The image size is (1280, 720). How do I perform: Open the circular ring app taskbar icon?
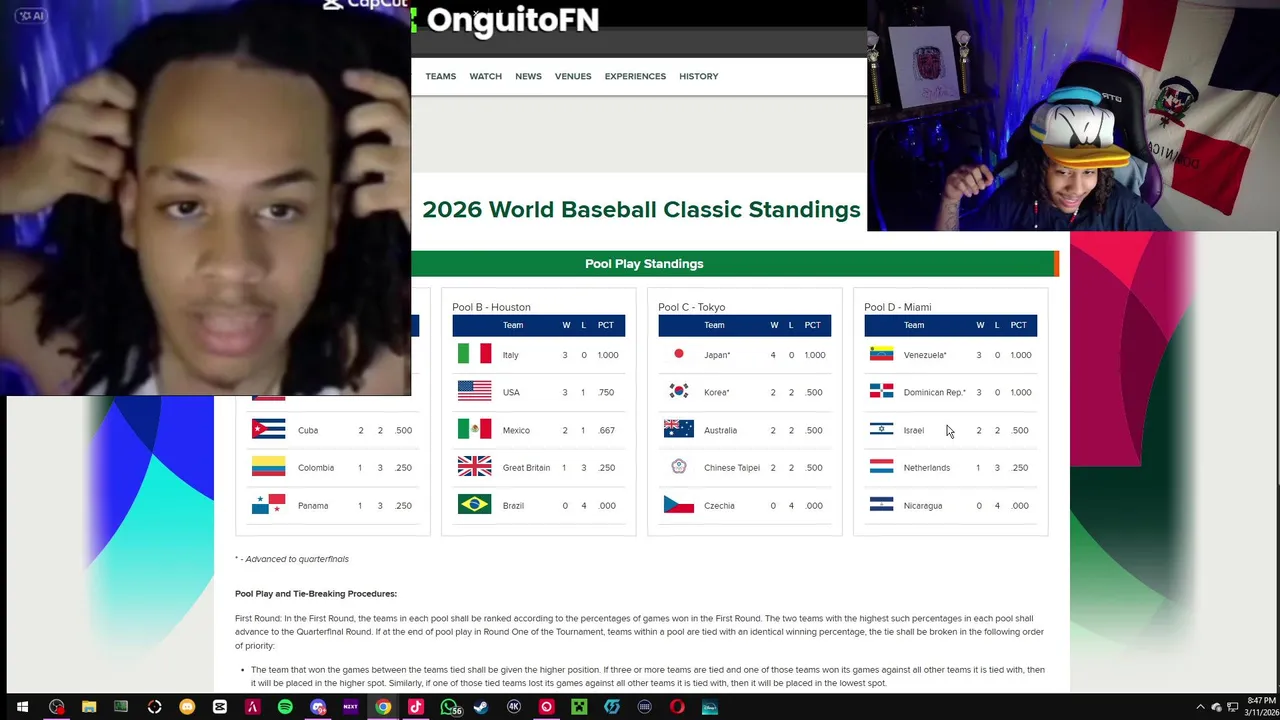(x=154, y=707)
